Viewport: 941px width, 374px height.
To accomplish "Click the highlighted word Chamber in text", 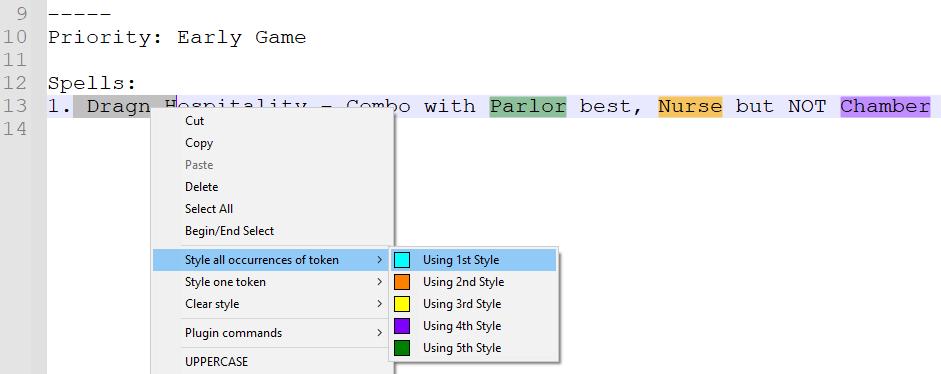I will 885,106.
